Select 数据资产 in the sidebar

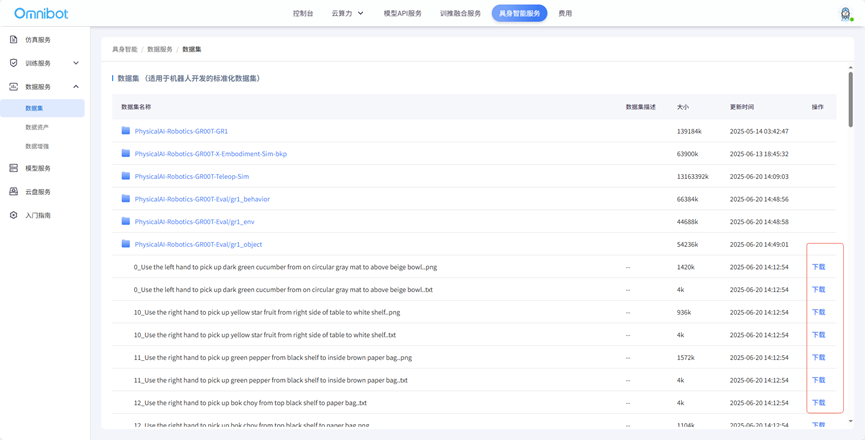click(x=37, y=127)
